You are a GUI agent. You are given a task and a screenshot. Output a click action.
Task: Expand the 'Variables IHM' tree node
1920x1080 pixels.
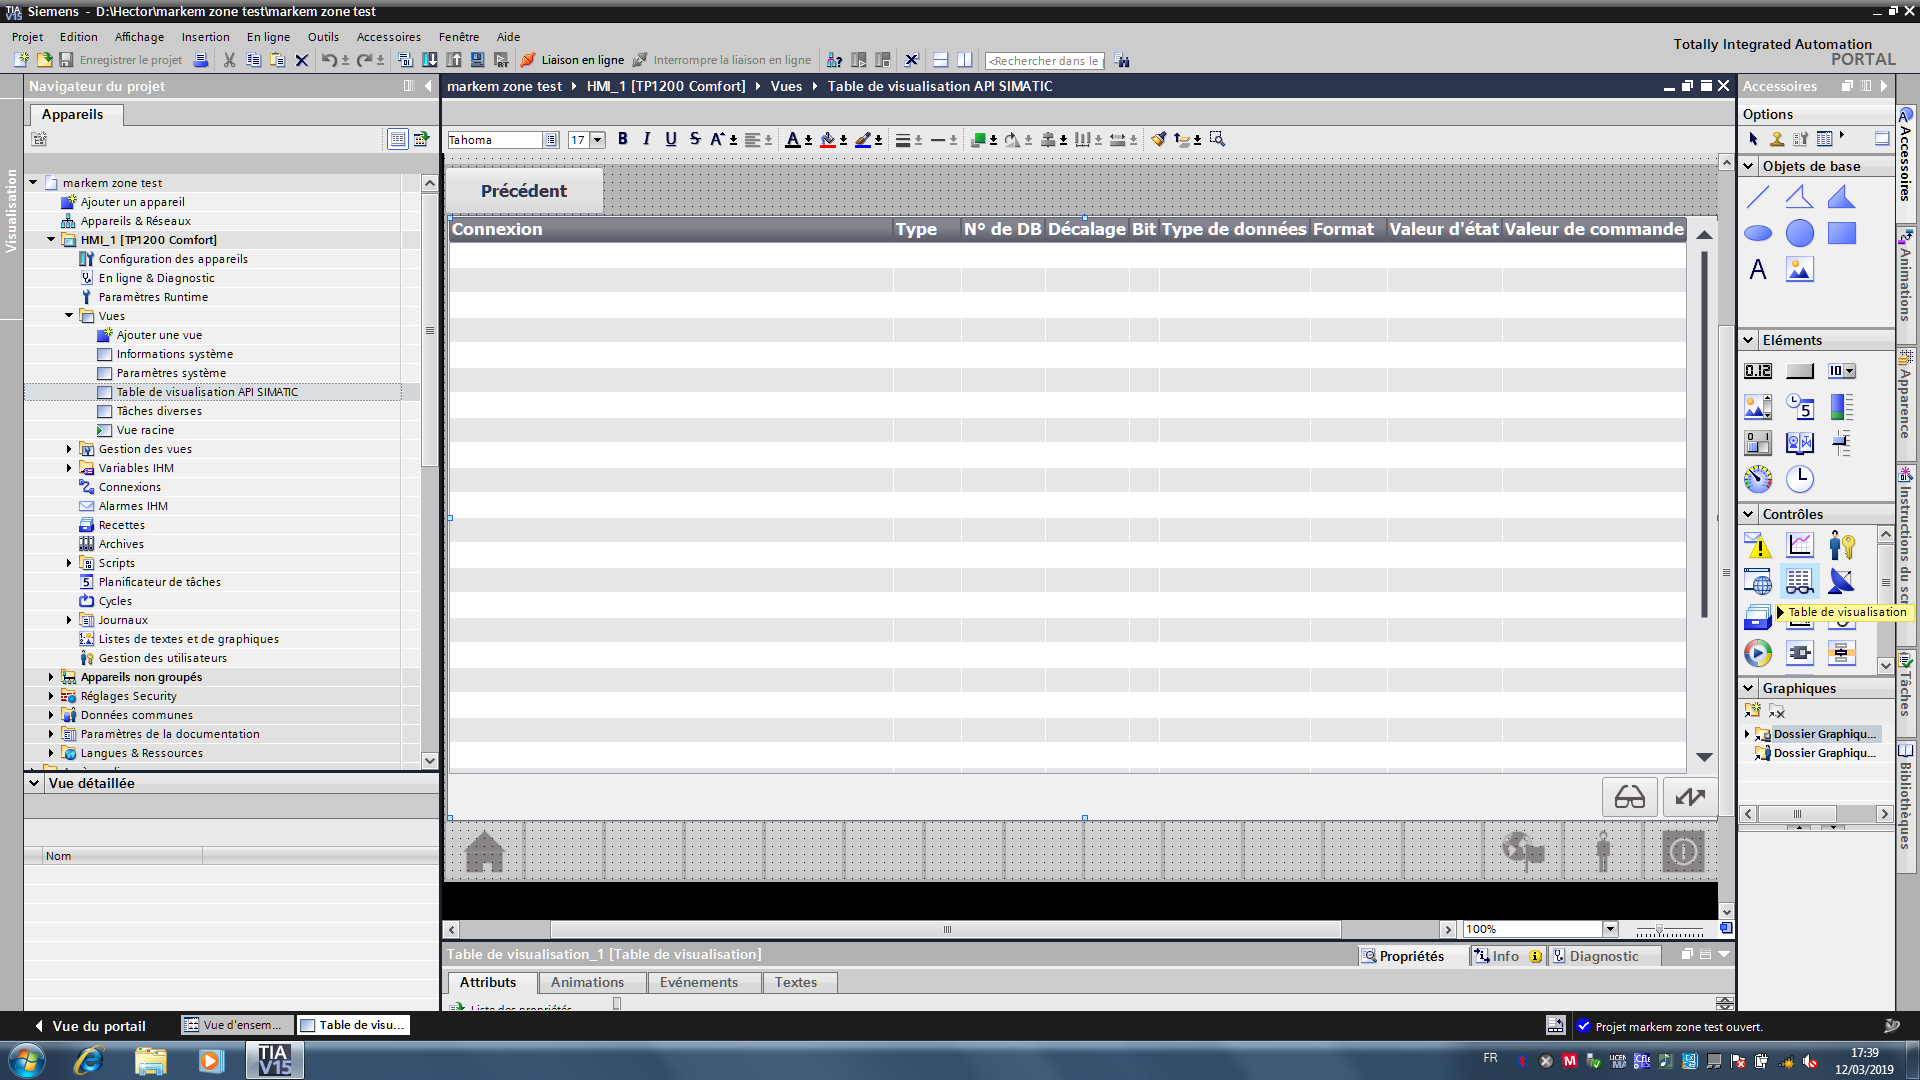pos(69,468)
